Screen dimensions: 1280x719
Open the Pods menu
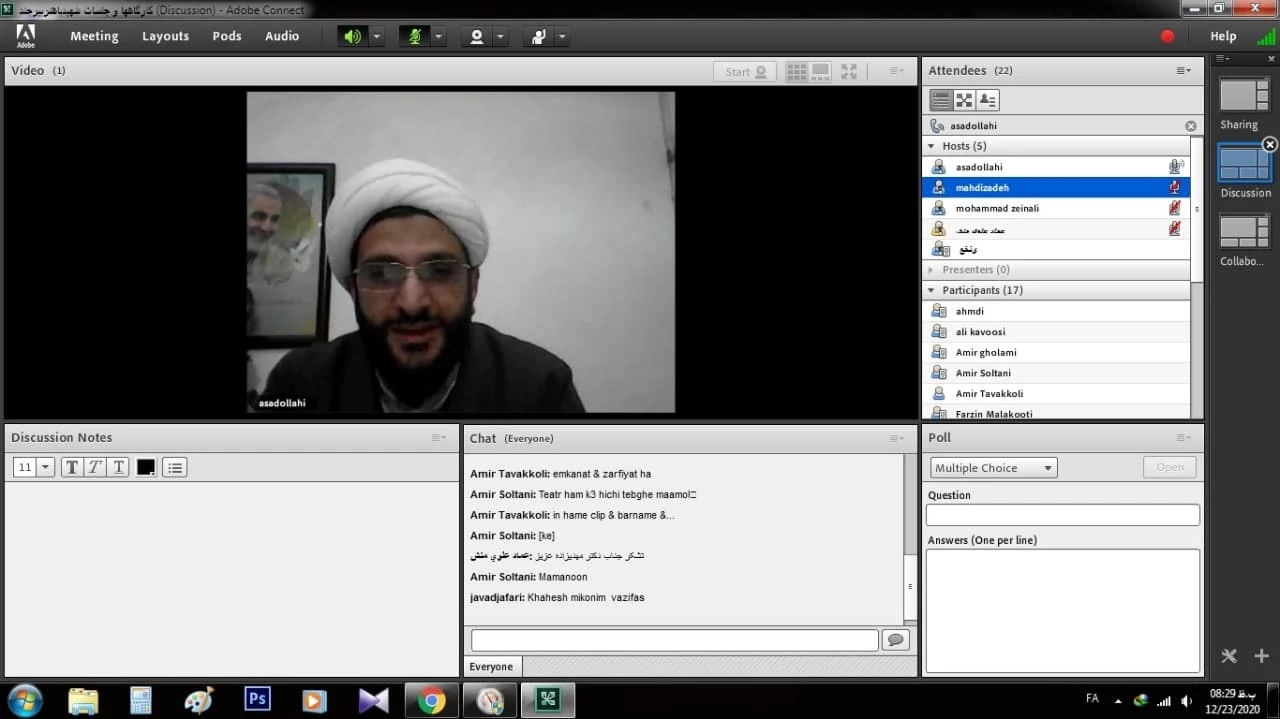(227, 36)
